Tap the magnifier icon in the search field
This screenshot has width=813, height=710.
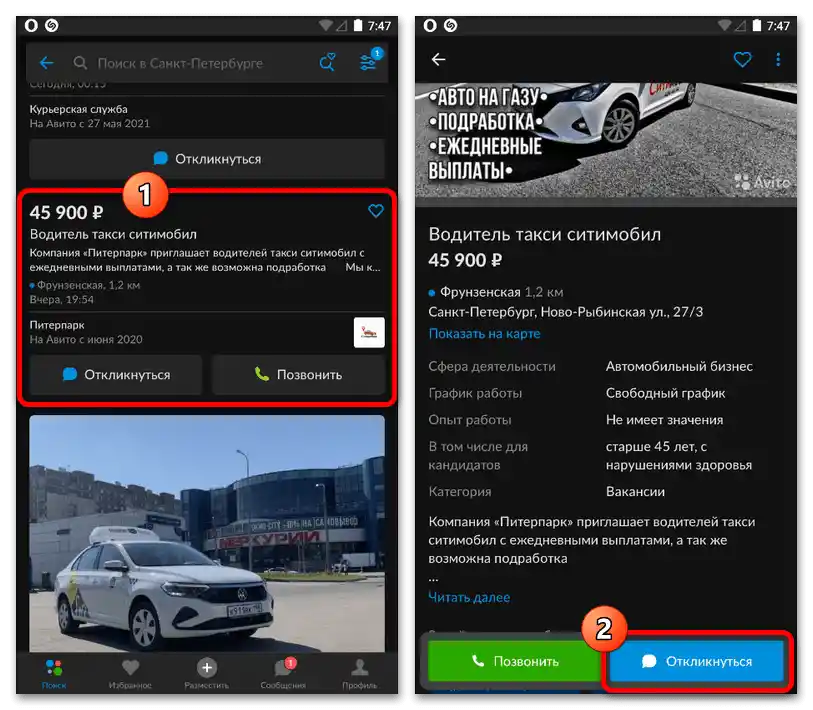80,63
